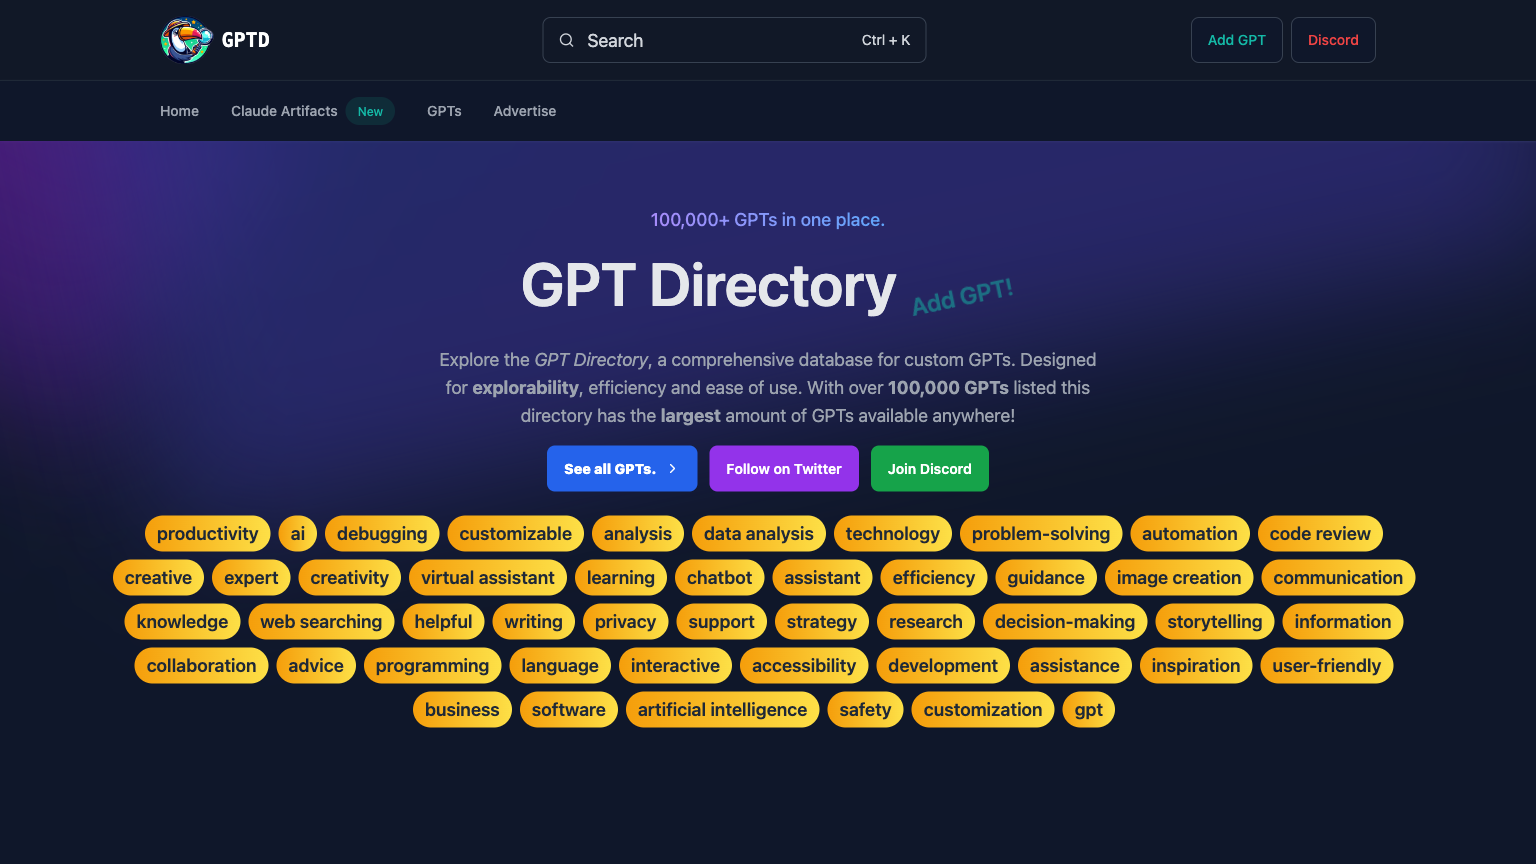The height and width of the screenshot is (864, 1536).
Task: Open the Home menu item
Action: (x=179, y=111)
